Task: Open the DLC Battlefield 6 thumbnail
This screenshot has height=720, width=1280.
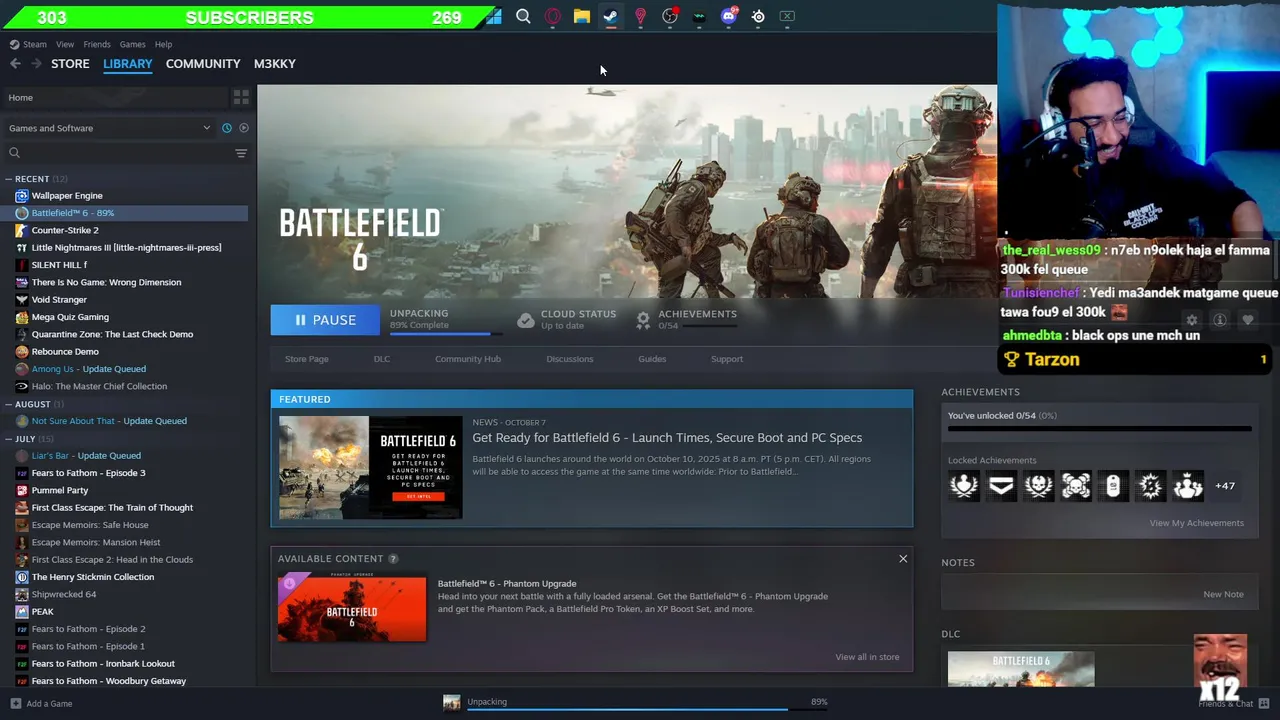Action: pos(1021,669)
